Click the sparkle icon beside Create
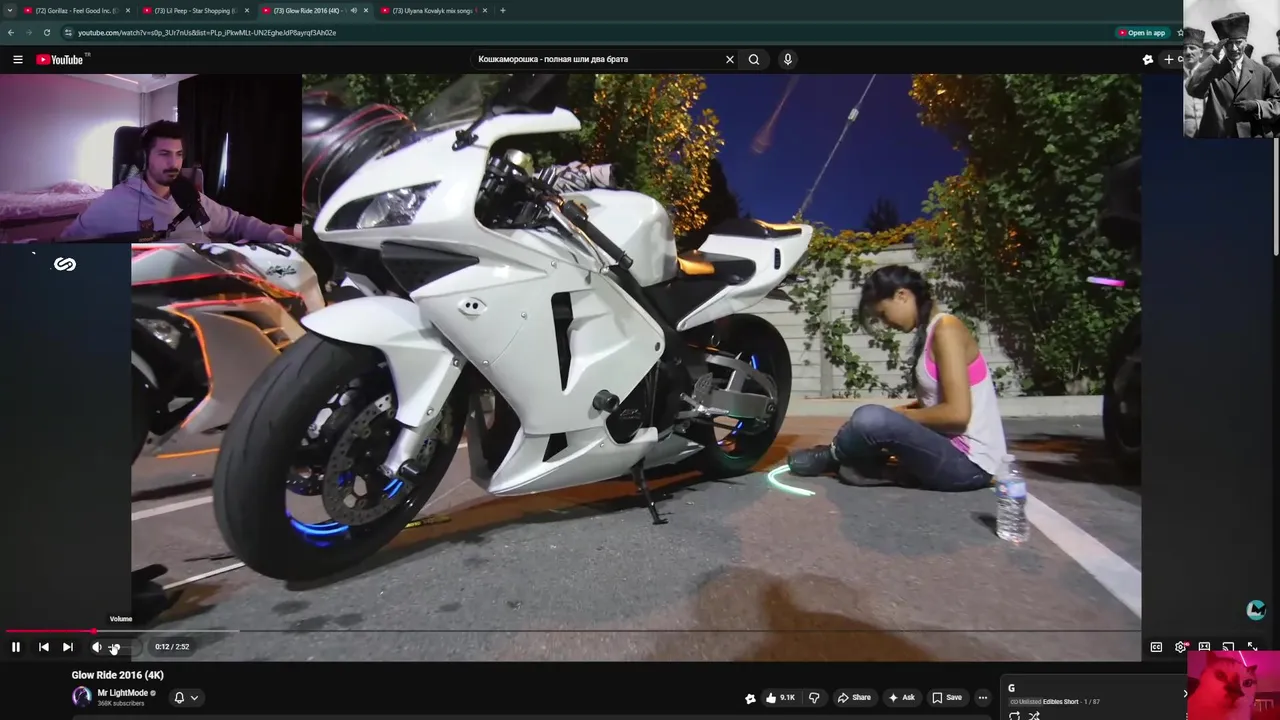This screenshot has height=720, width=1280. 1148,60
